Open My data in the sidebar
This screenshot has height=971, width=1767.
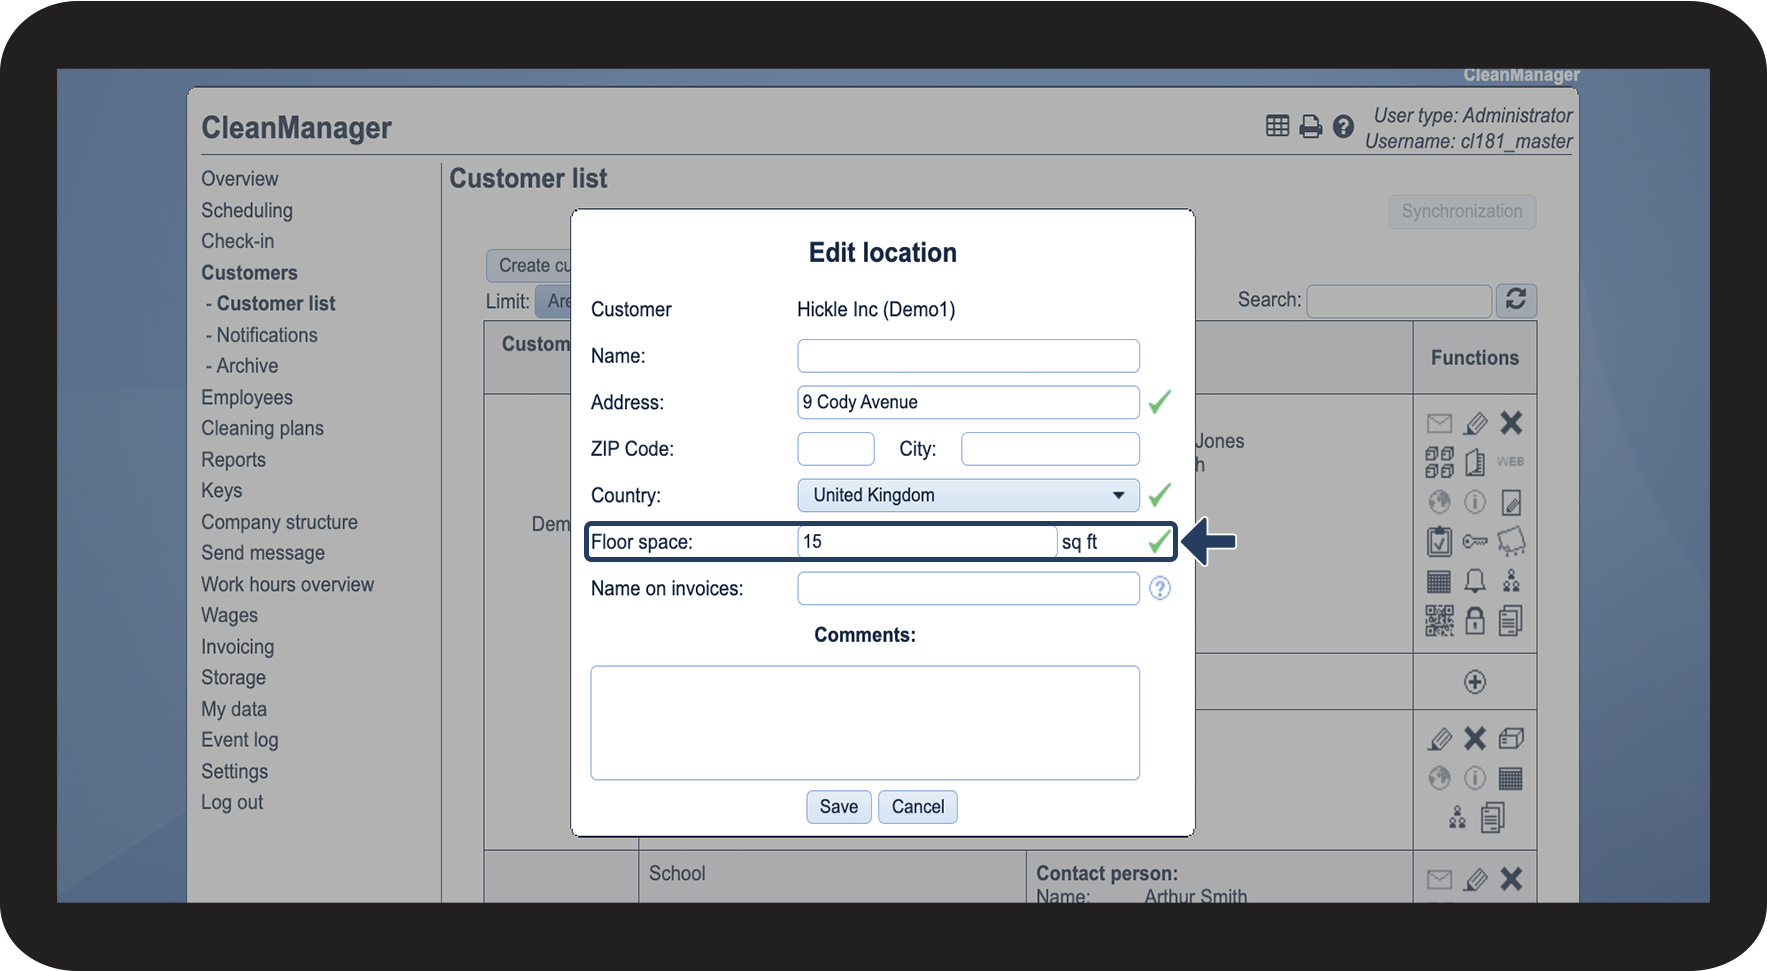pyautogui.click(x=234, y=709)
